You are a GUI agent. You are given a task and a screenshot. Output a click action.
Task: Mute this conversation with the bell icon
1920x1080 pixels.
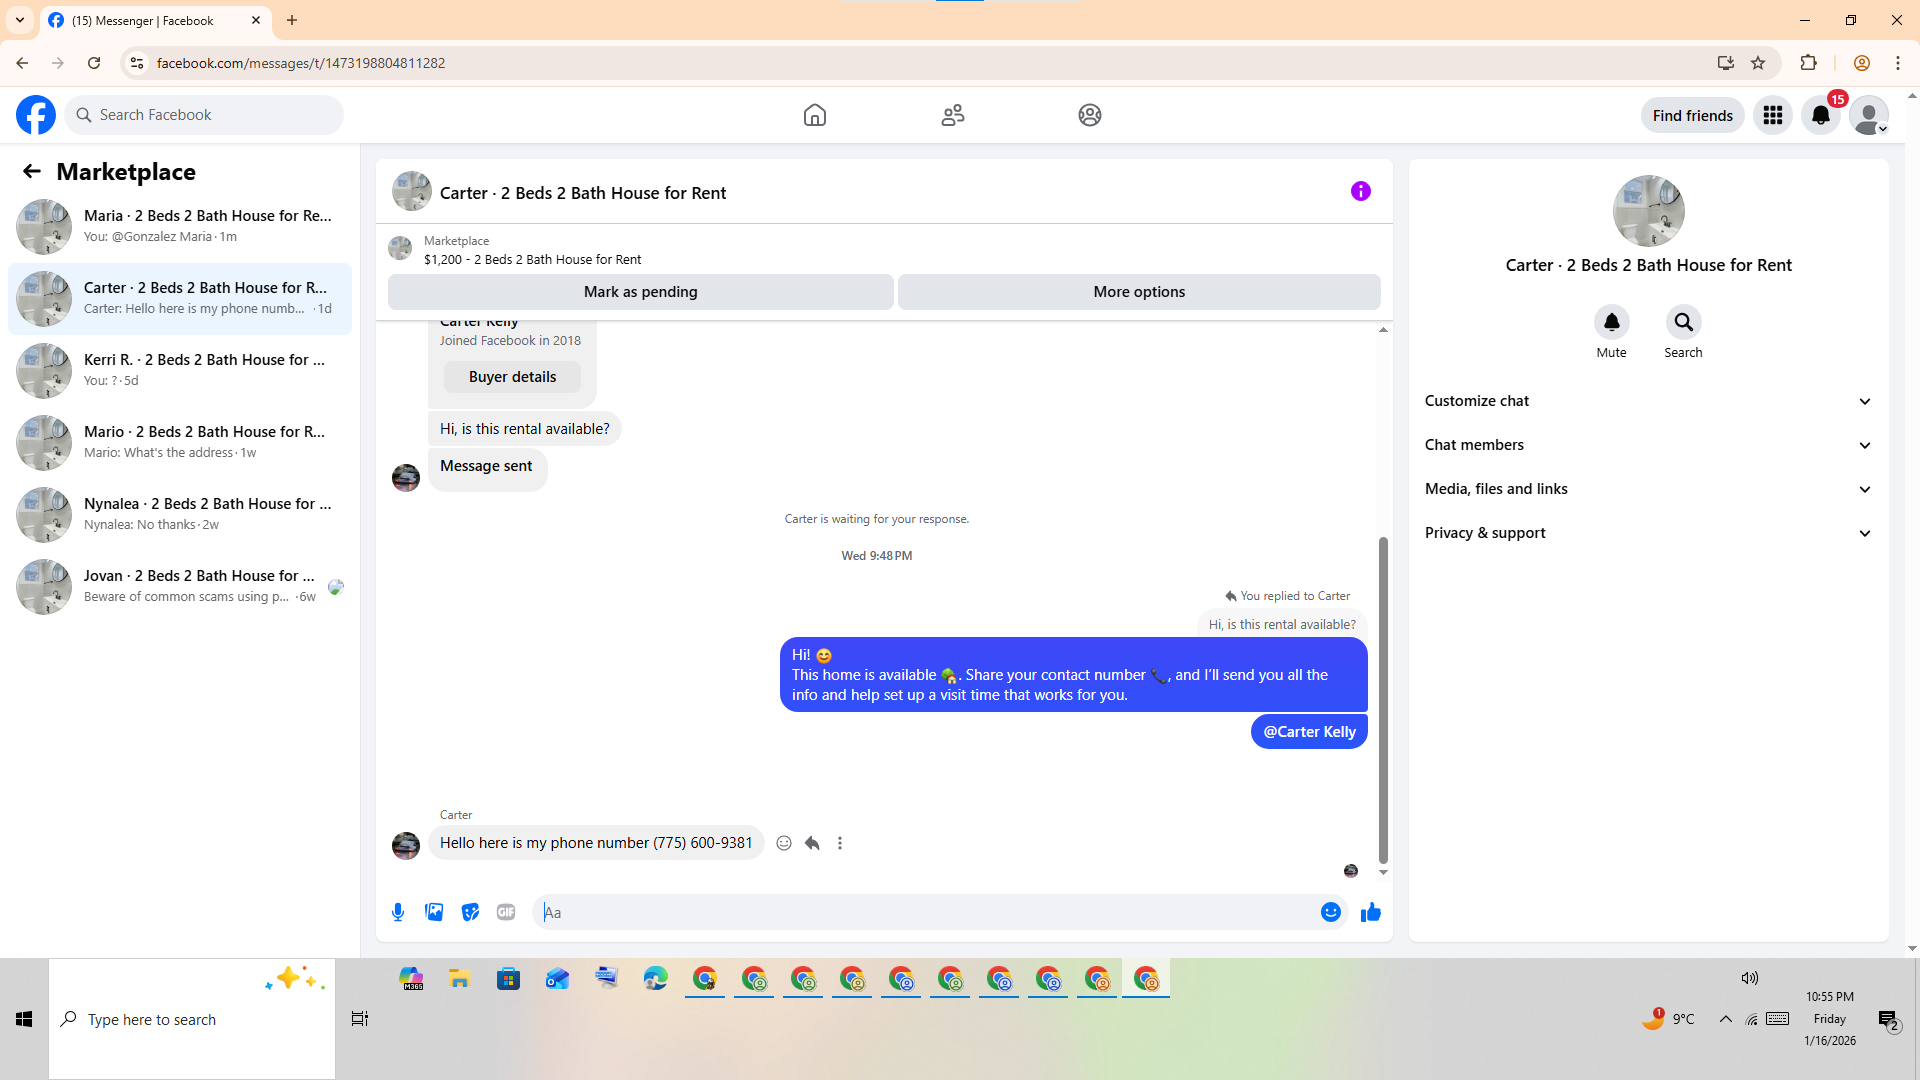[1611, 322]
